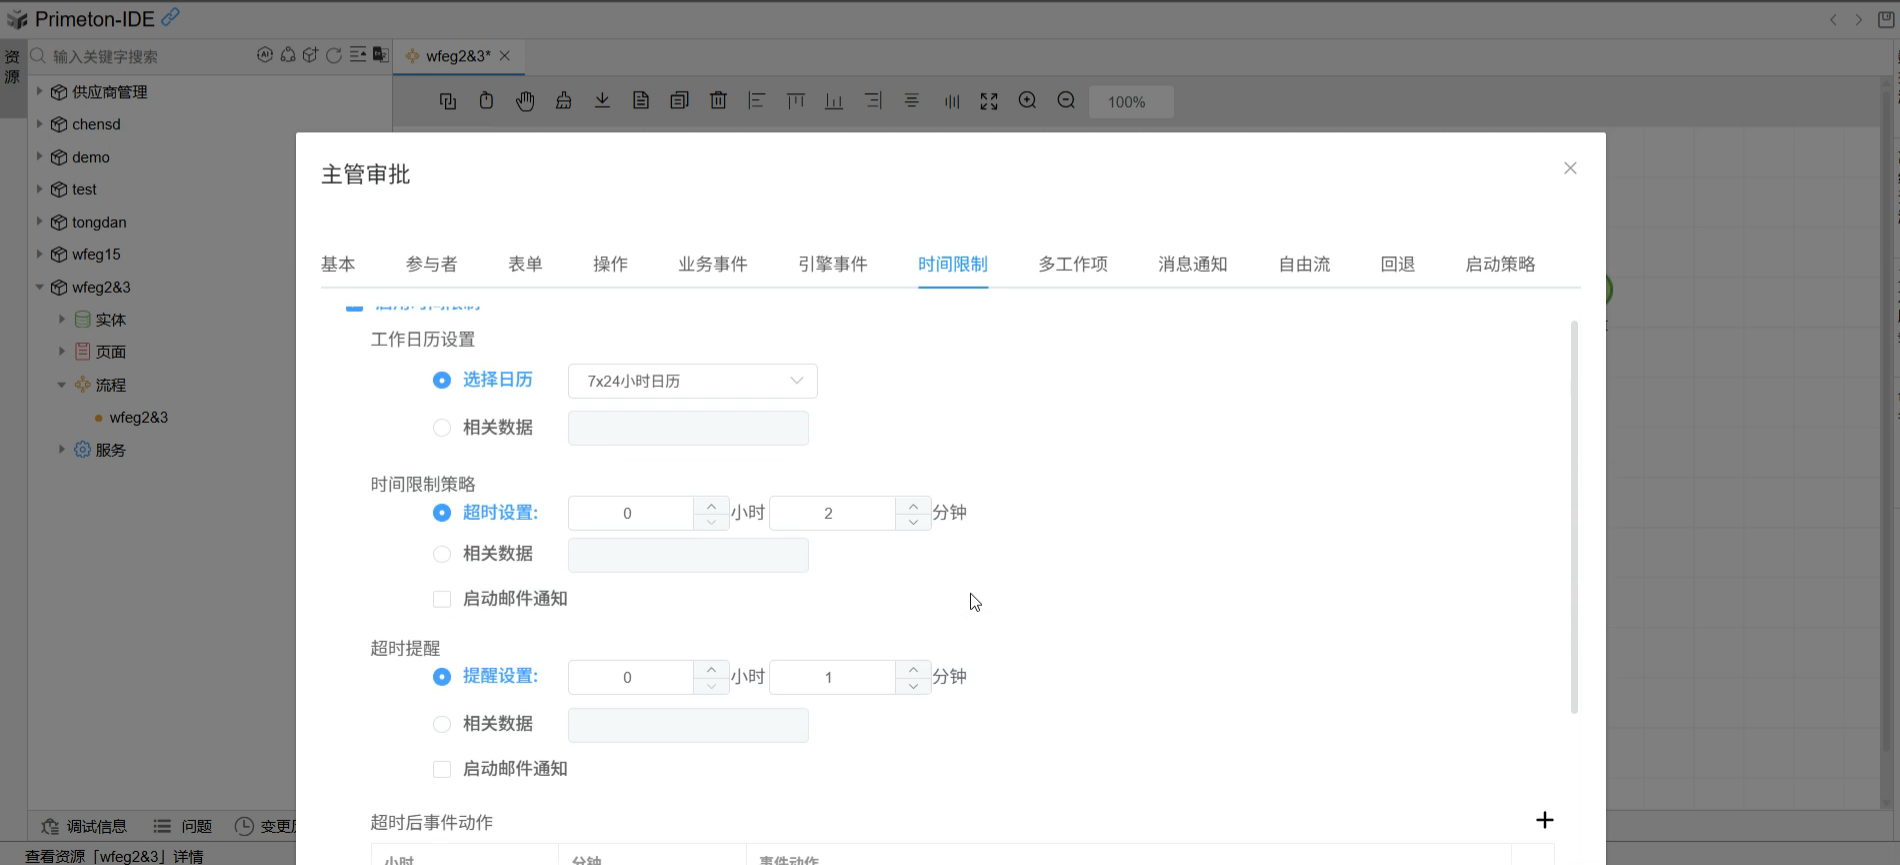Select the 相关数据 radio under 超时提醒

tap(442, 724)
